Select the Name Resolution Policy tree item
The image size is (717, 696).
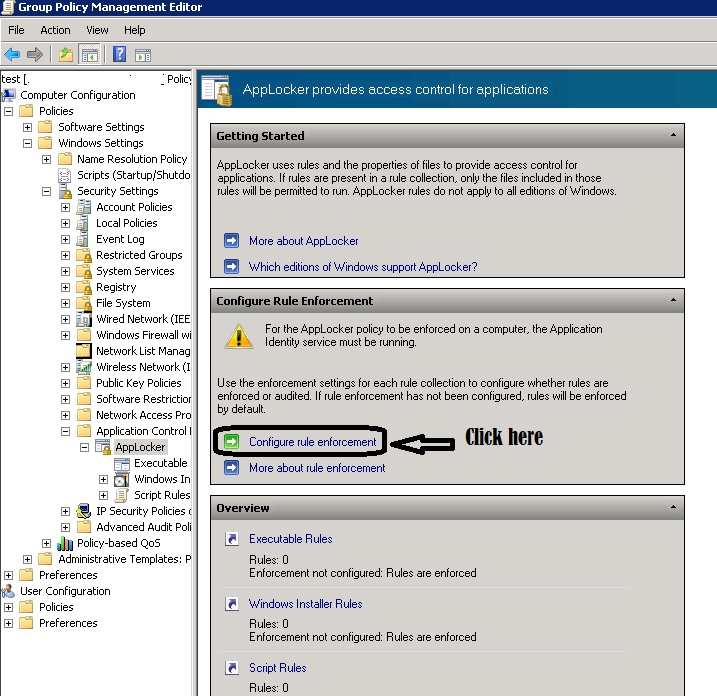tap(132, 159)
